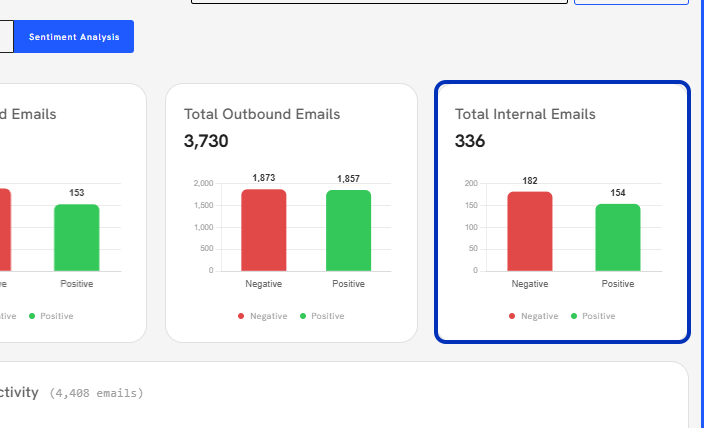
Task: Toggle Negative legend in Internal Emails chart
Action: pos(533,316)
